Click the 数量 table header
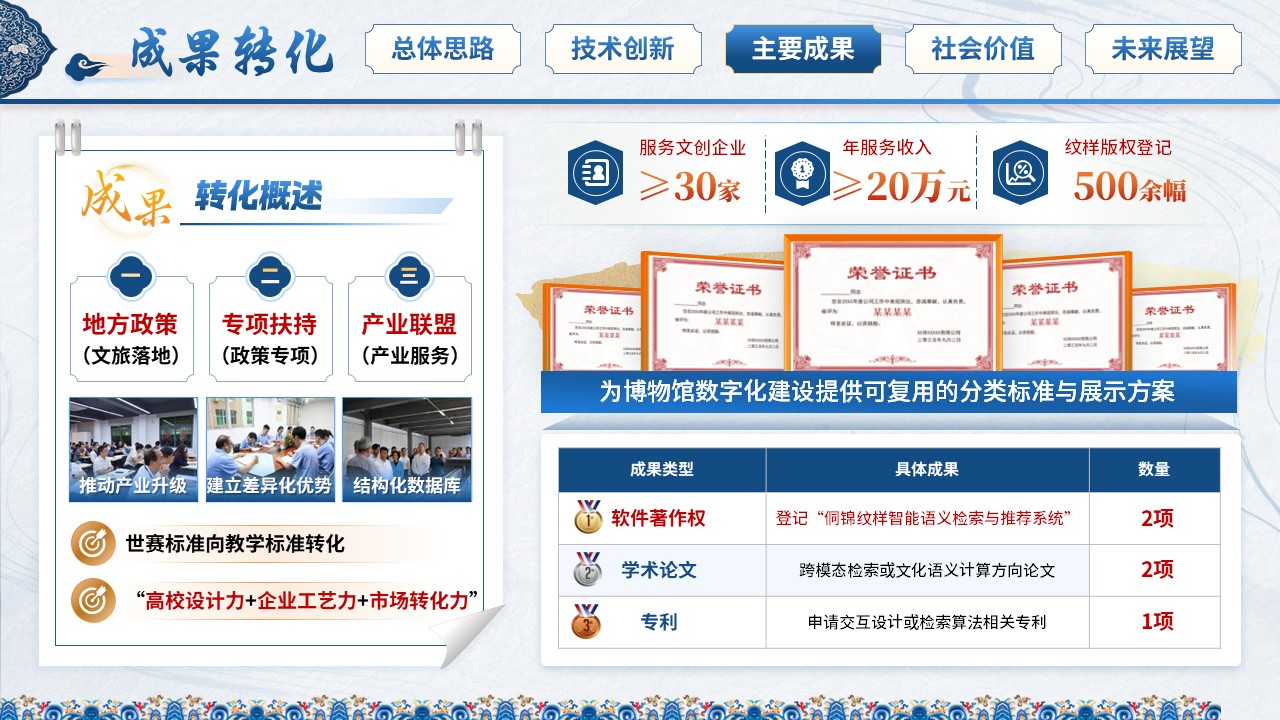Viewport: 1280px width, 720px height. coord(1155,470)
